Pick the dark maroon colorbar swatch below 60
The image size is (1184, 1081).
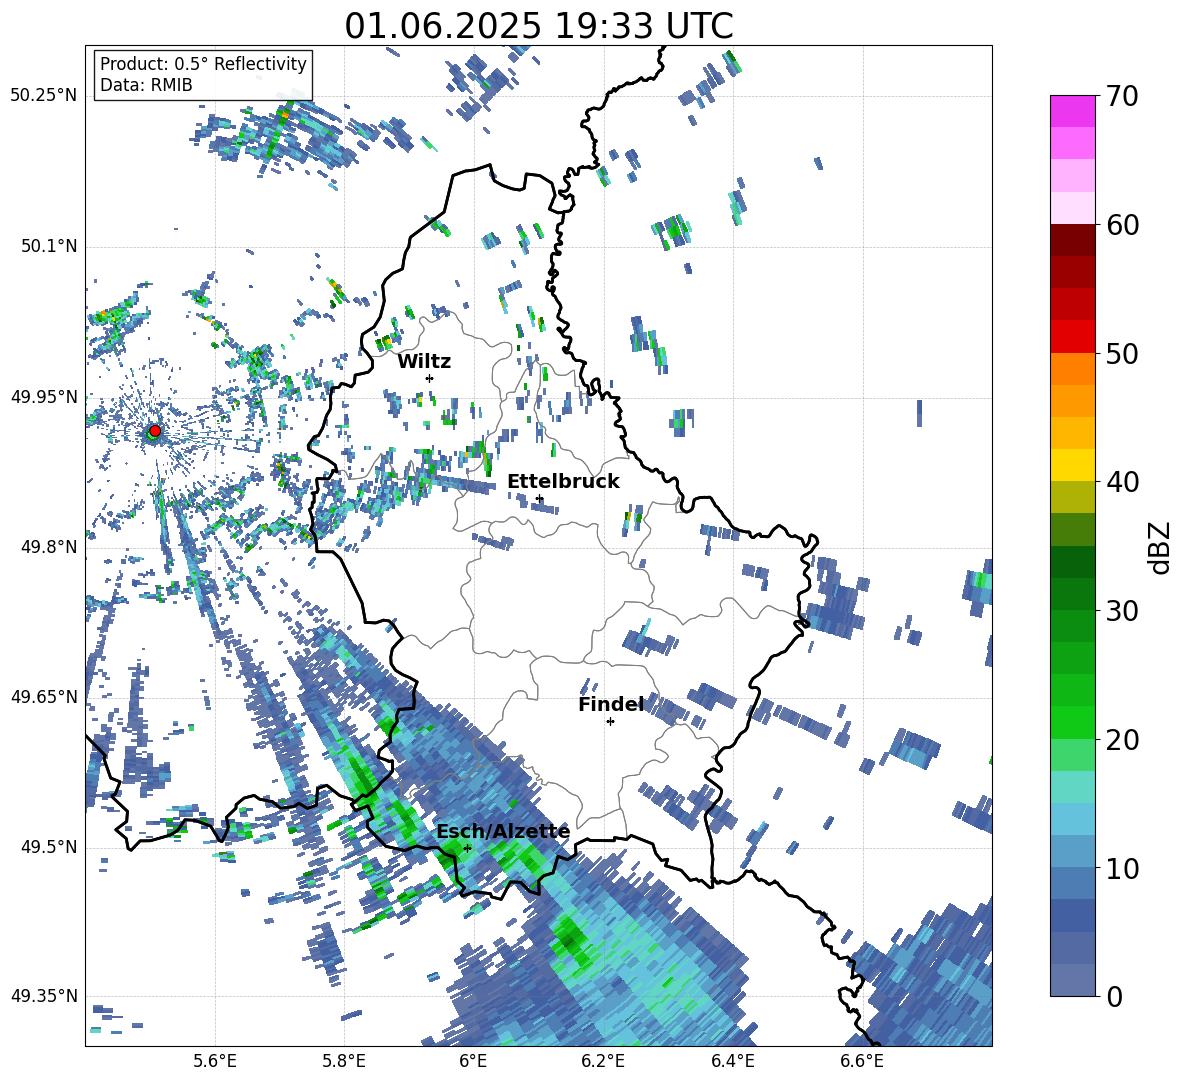1072,239
